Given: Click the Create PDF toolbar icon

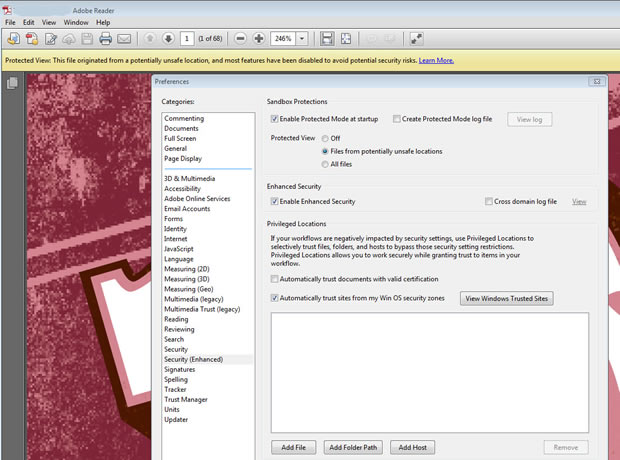Looking at the screenshot, I should [32, 39].
